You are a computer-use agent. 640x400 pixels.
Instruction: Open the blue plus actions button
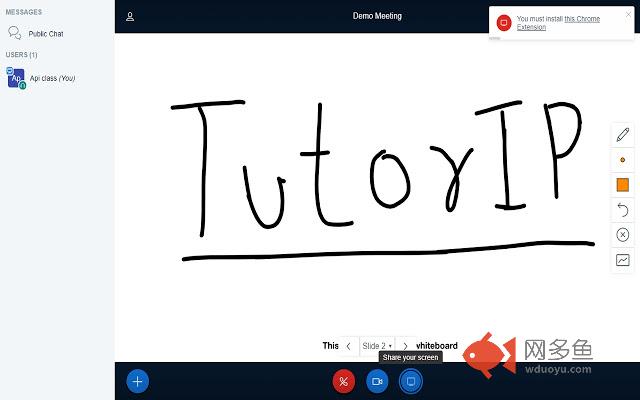pyautogui.click(x=138, y=381)
